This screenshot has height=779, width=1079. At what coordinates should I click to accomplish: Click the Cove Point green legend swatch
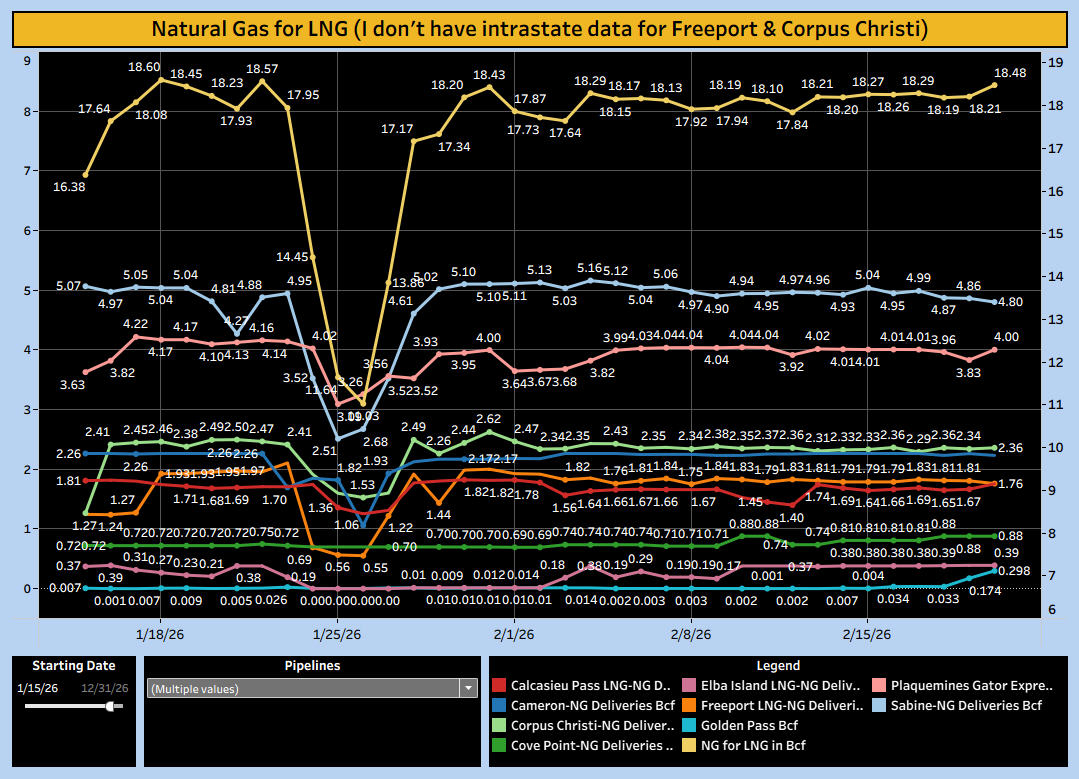pos(498,745)
